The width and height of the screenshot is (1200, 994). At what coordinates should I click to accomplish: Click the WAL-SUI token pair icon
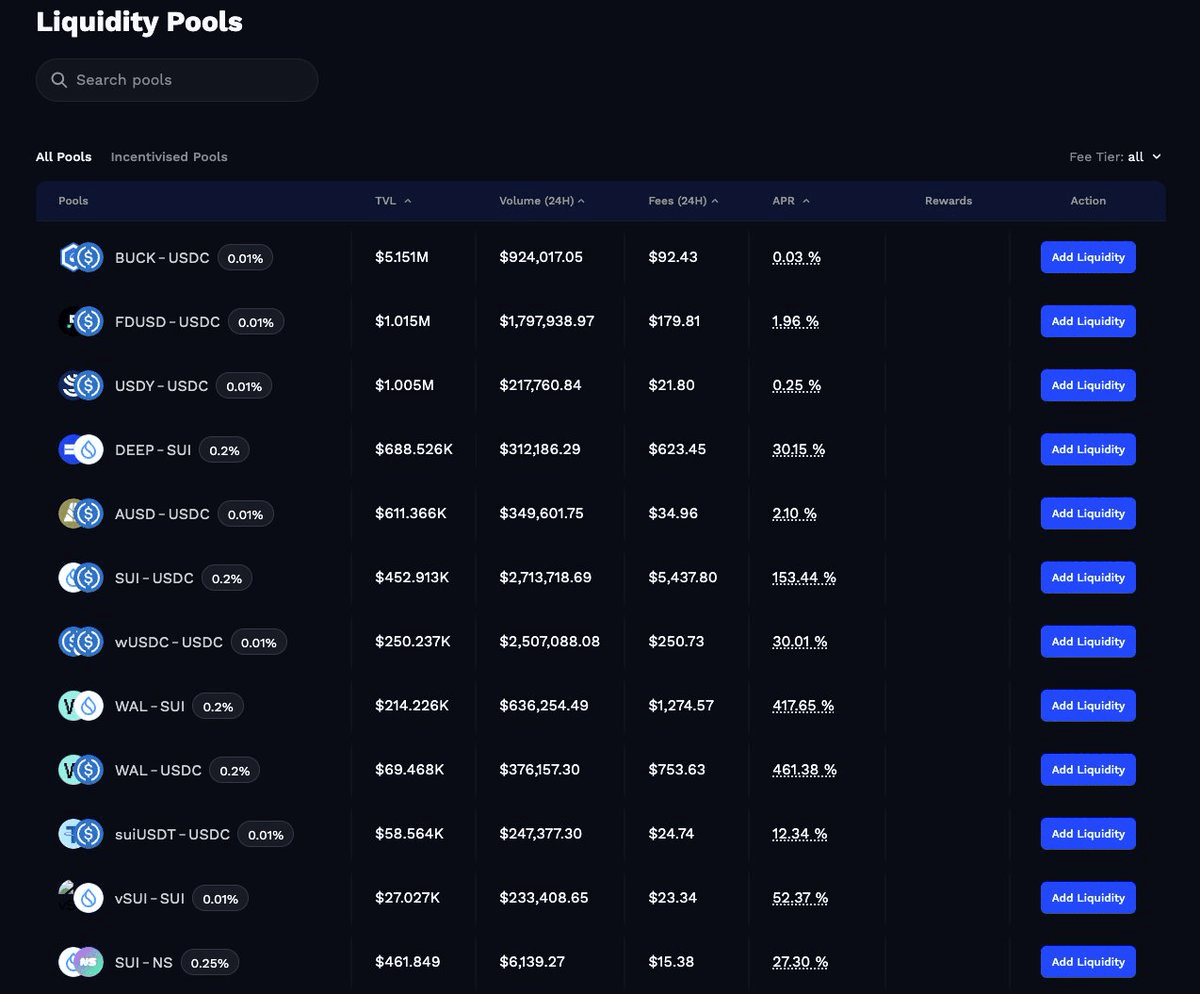pyautogui.click(x=81, y=705)
